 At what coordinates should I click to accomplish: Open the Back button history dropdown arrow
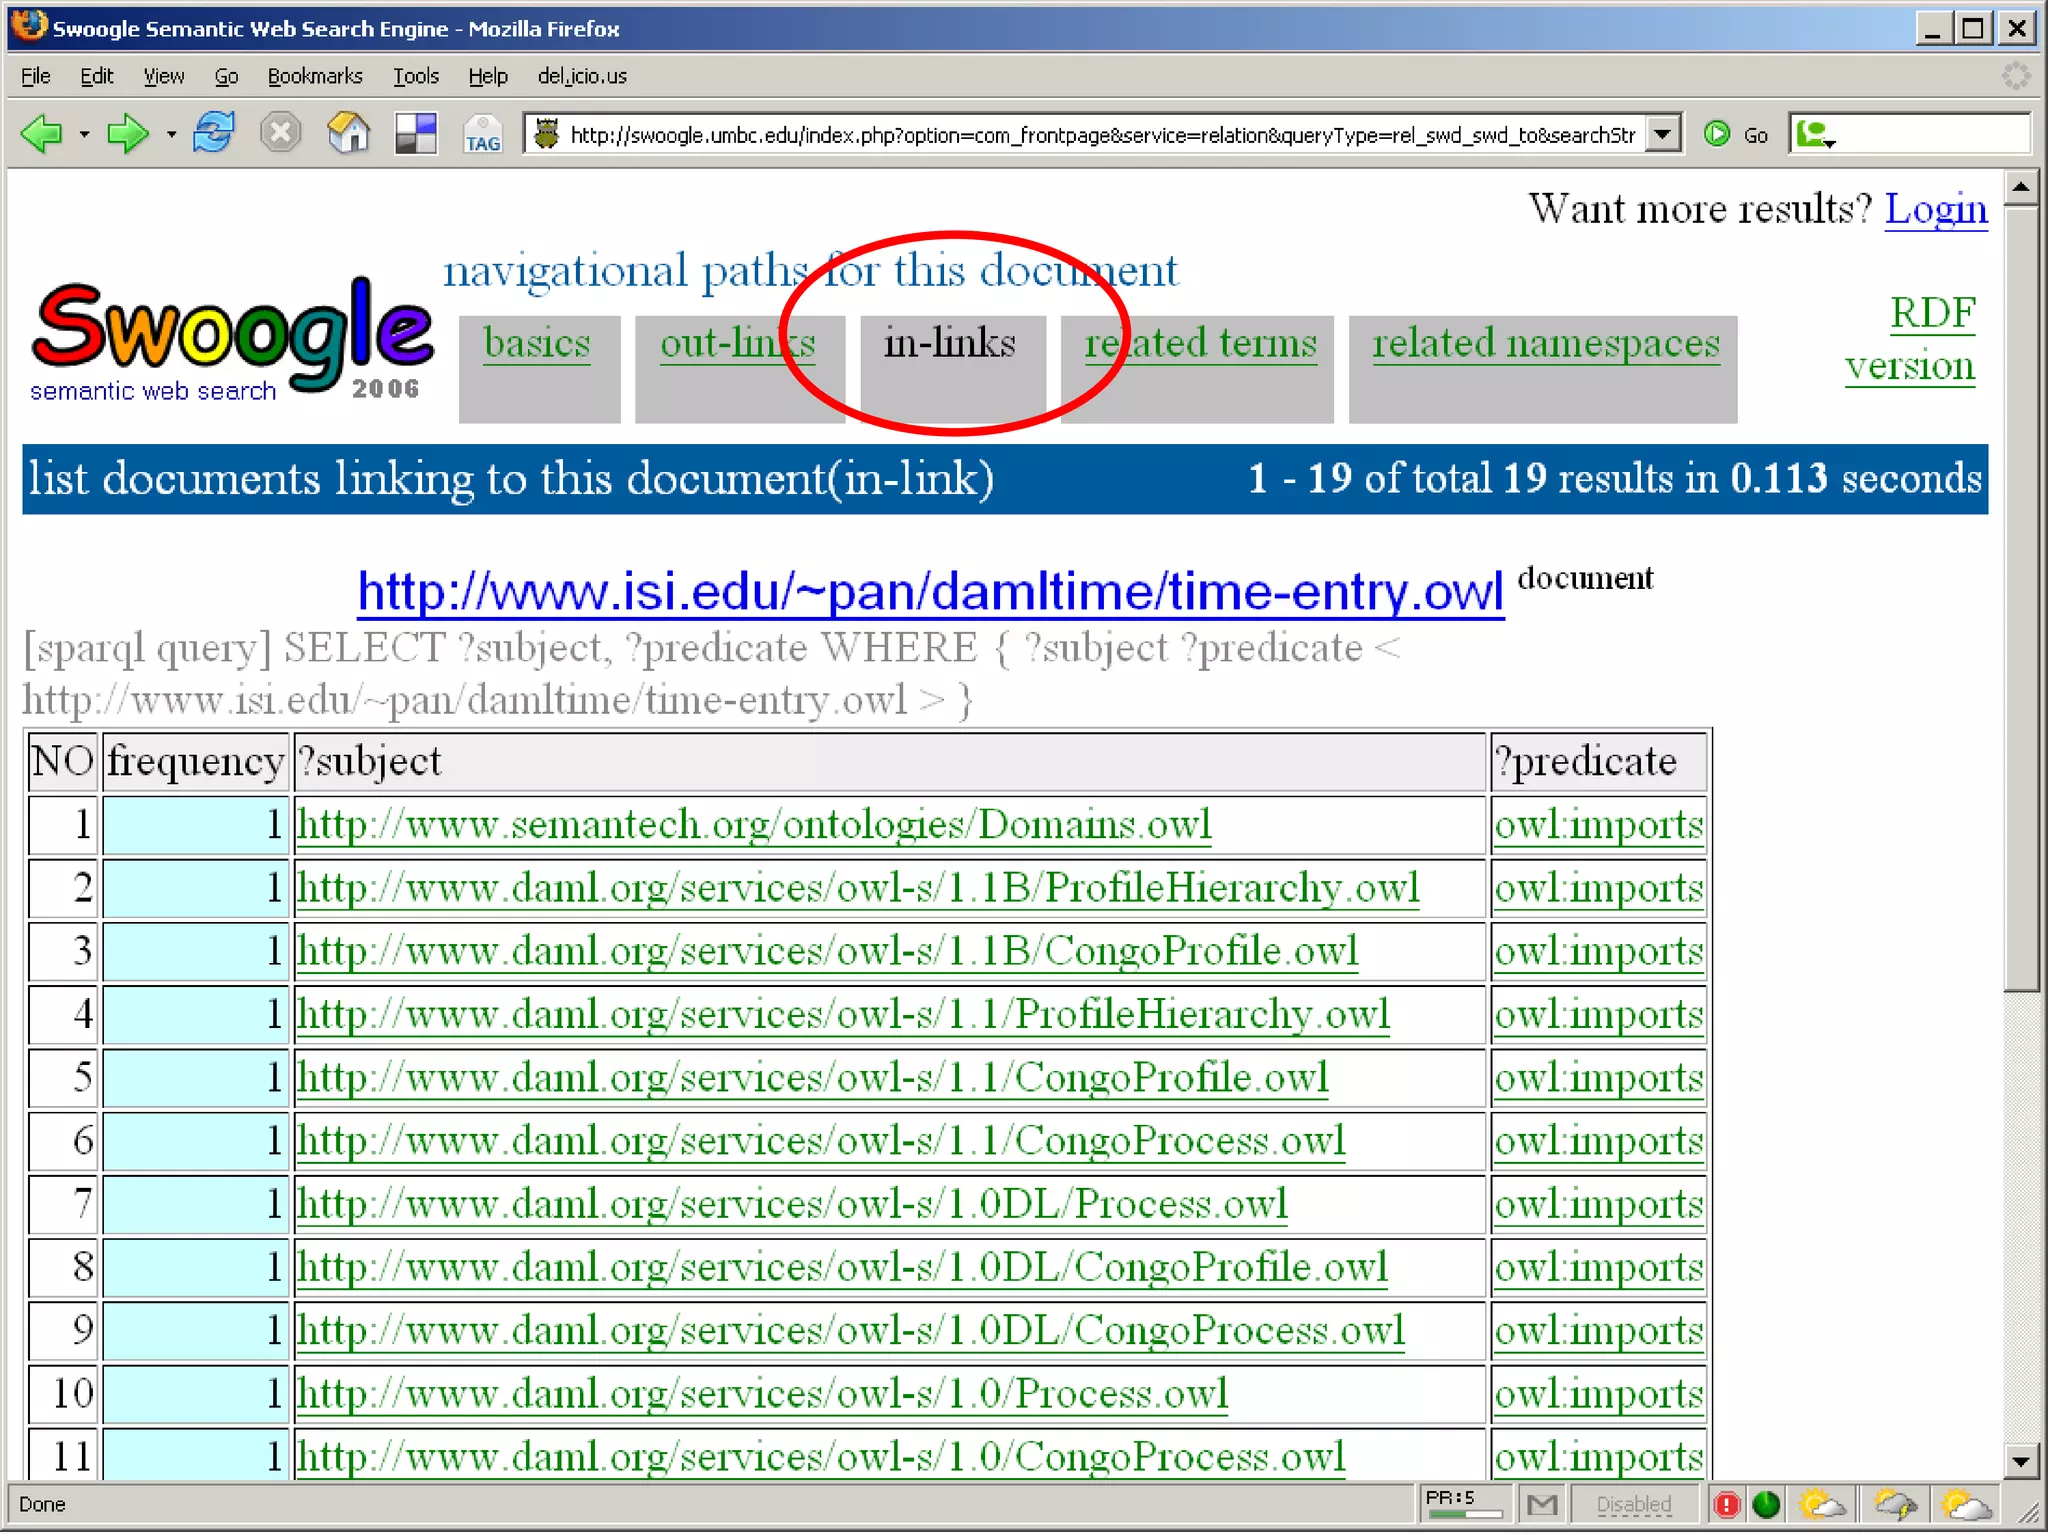[84, 134]
